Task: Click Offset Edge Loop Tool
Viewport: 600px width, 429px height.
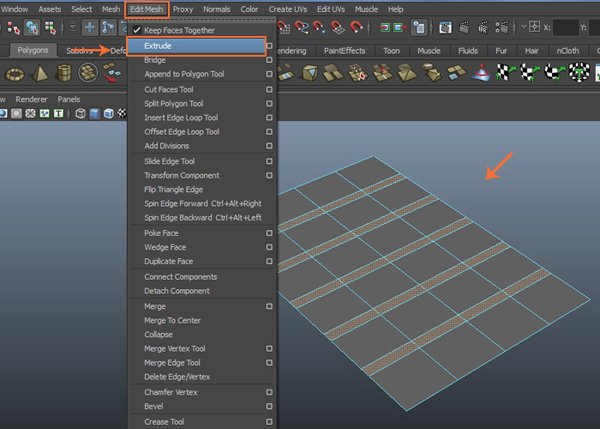Action: [x=182, y=132]
